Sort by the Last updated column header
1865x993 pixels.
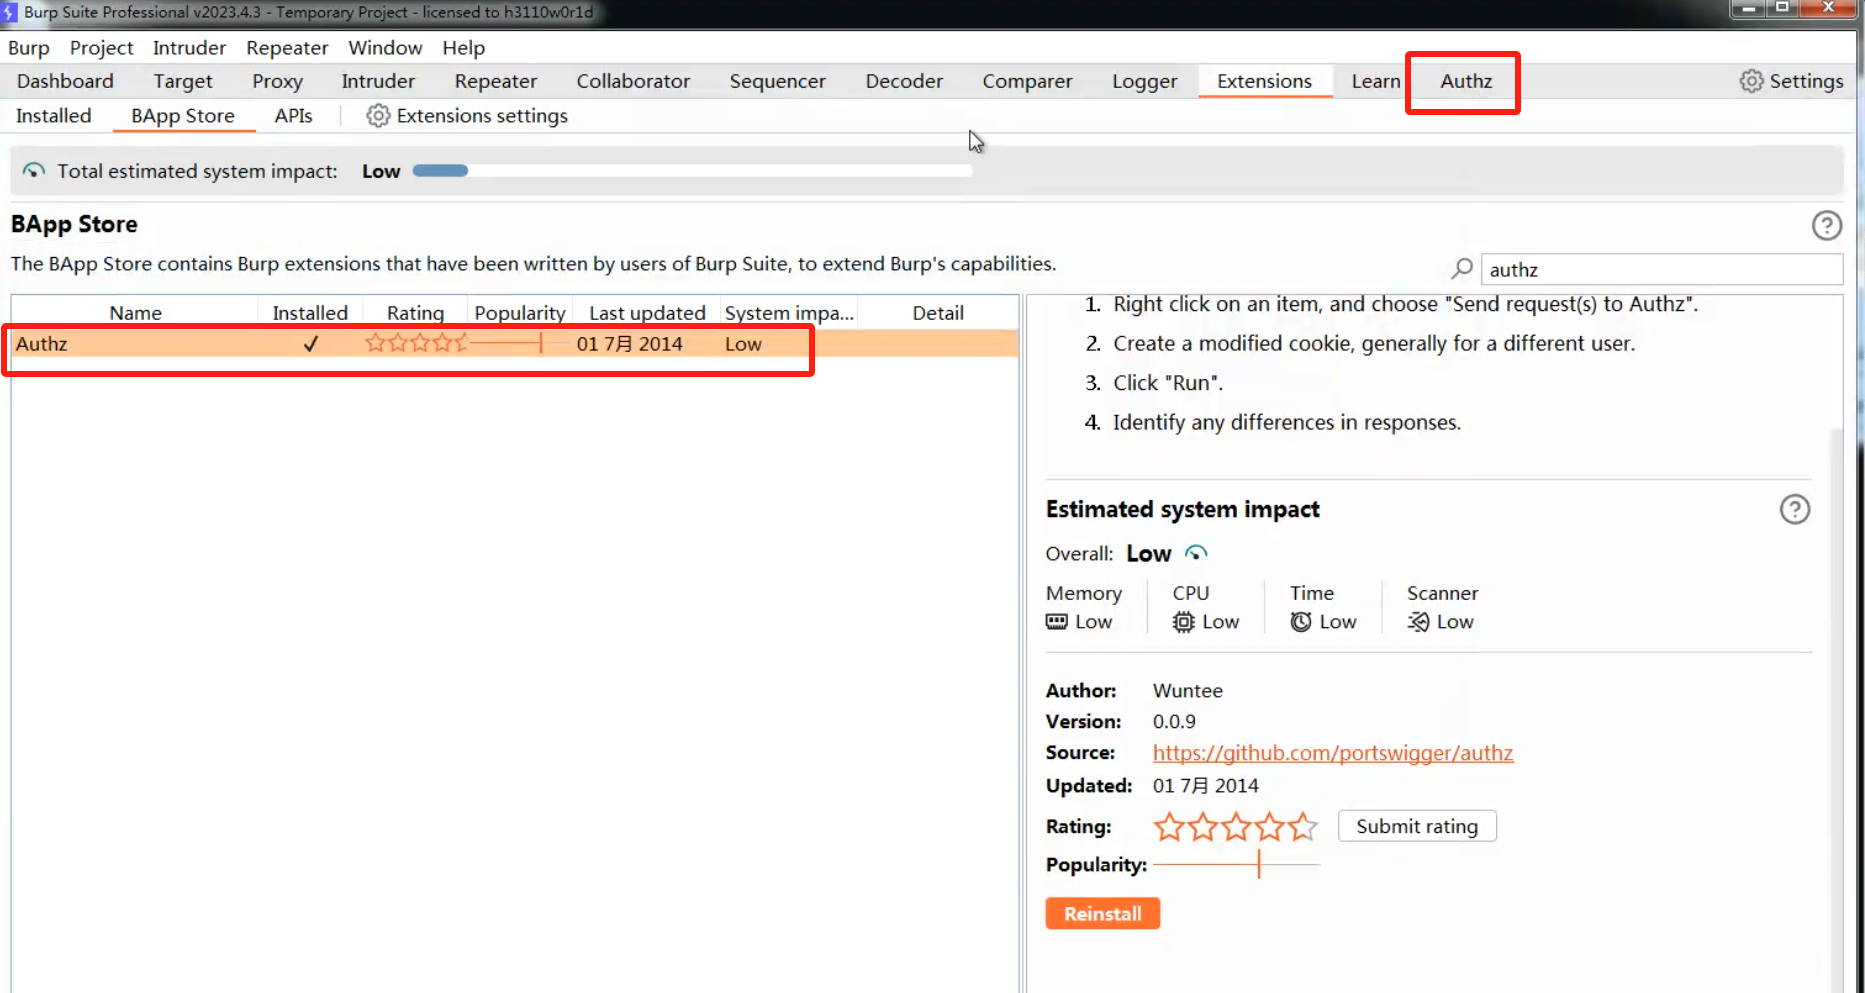pyautogui.click(x=647, y=313)
